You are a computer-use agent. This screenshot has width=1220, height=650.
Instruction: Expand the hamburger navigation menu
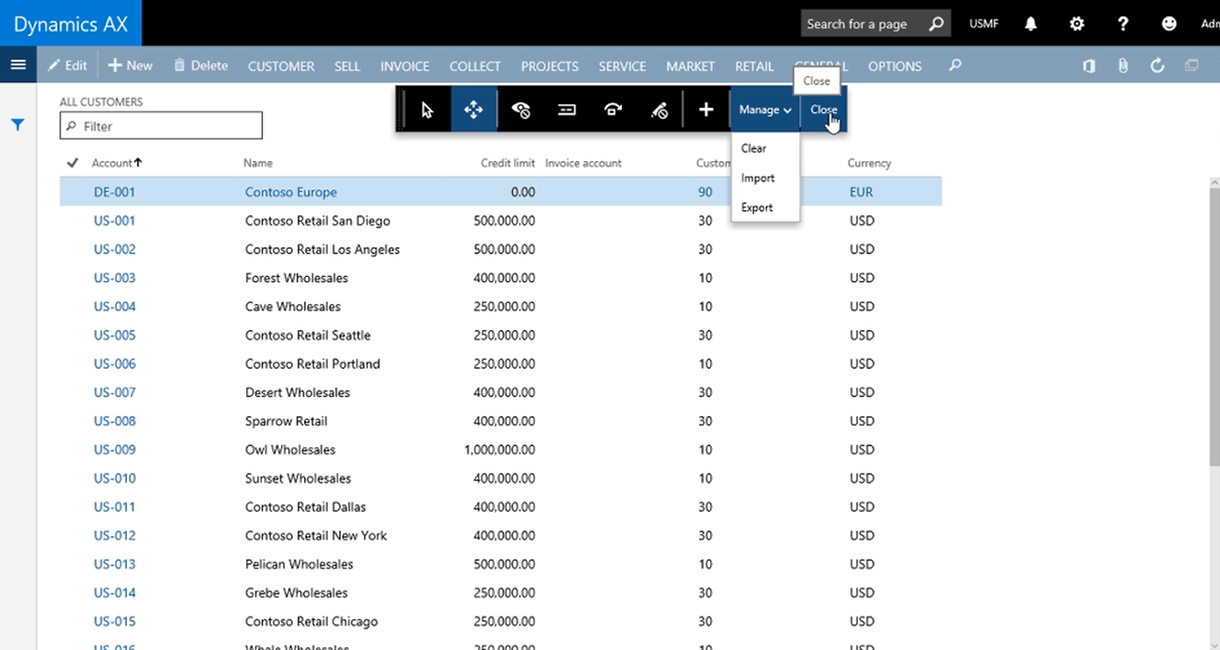(x=18, y=65)
